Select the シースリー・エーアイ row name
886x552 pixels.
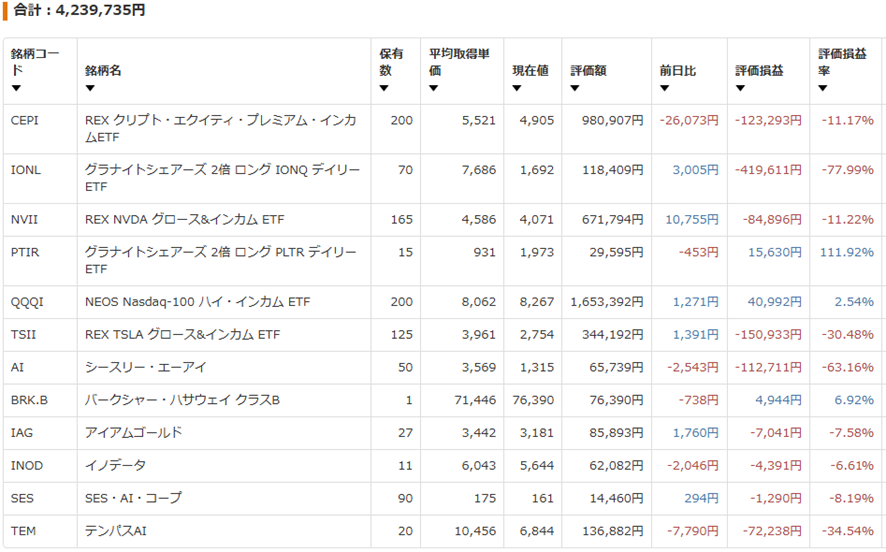click(x=145, y=367)
